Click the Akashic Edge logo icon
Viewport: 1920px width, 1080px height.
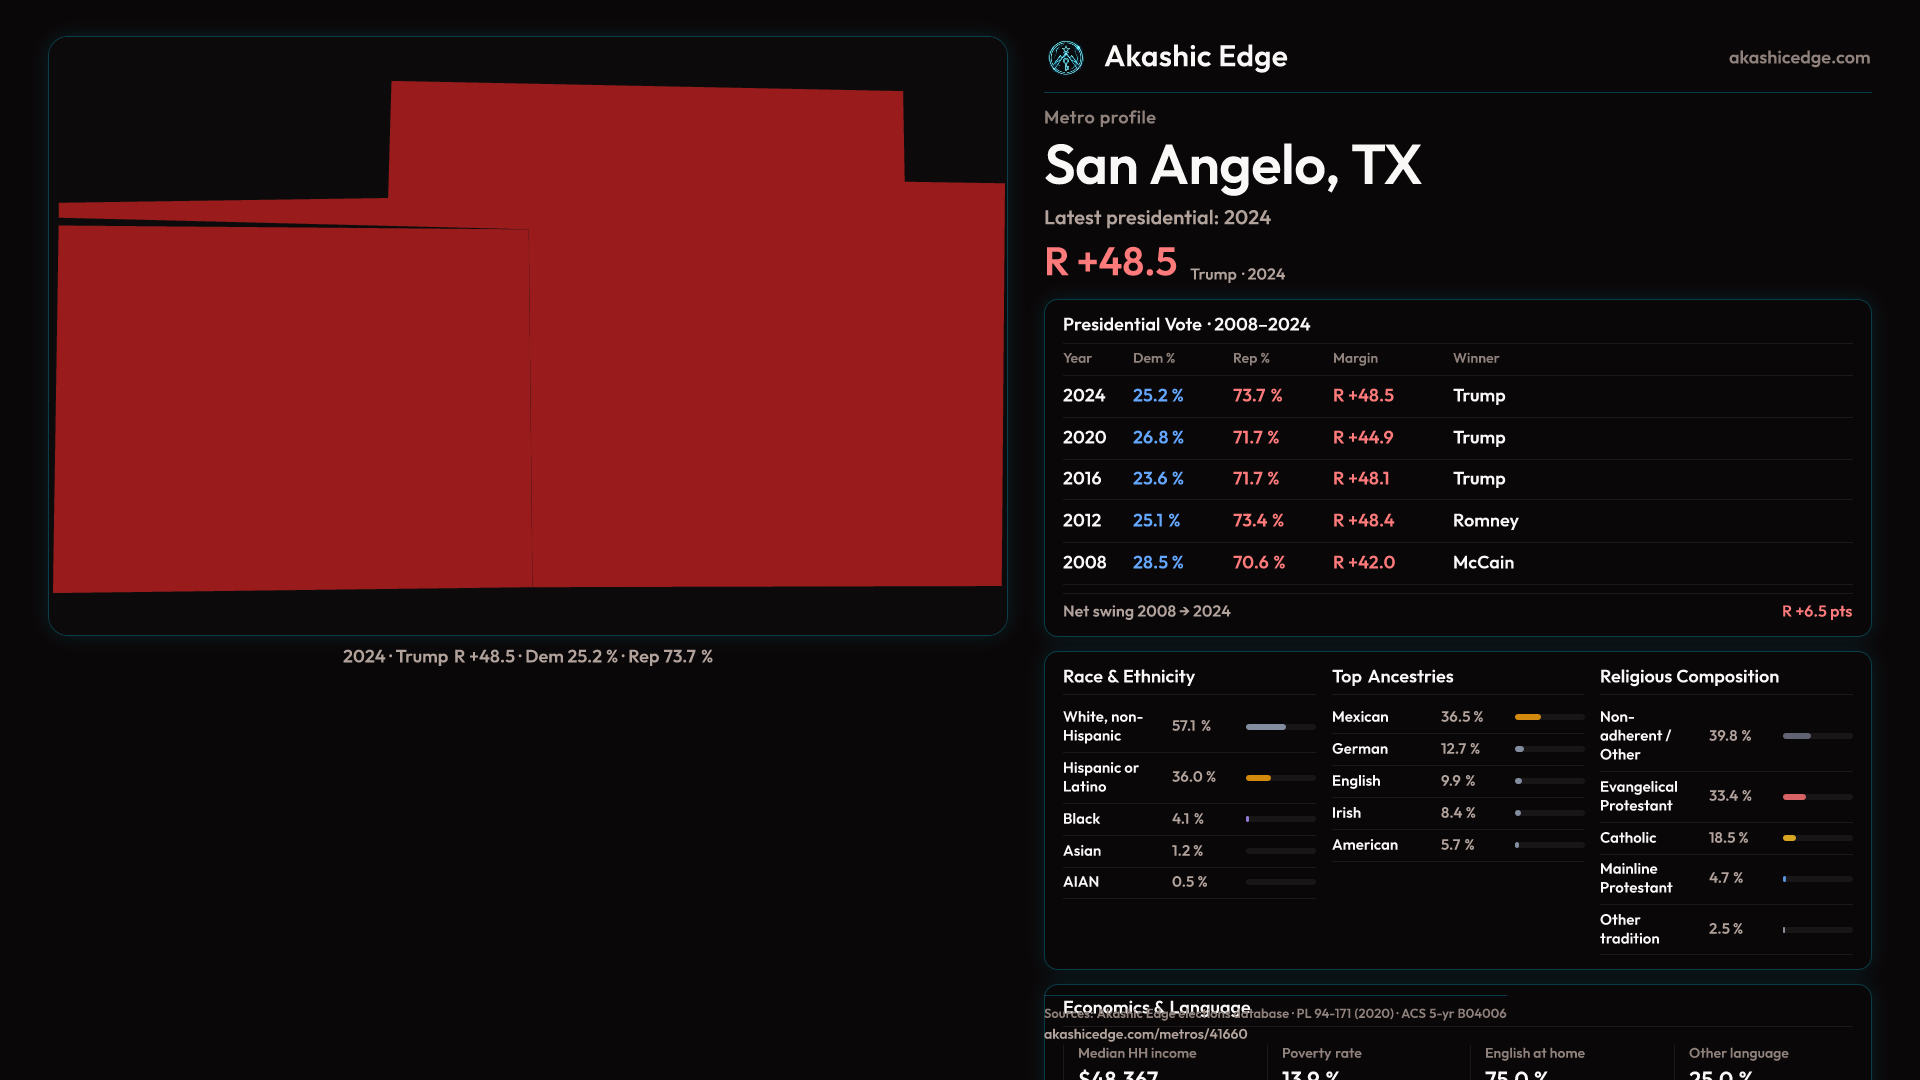click(1065, 58)
